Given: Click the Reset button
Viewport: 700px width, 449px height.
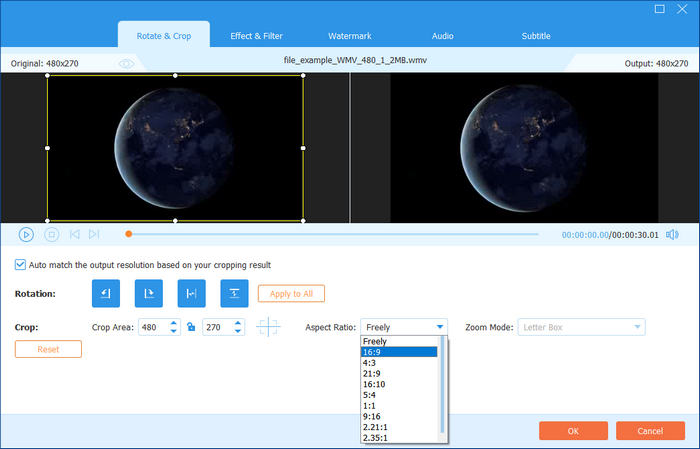Looking at the screenshot, I should pos(48,349).
